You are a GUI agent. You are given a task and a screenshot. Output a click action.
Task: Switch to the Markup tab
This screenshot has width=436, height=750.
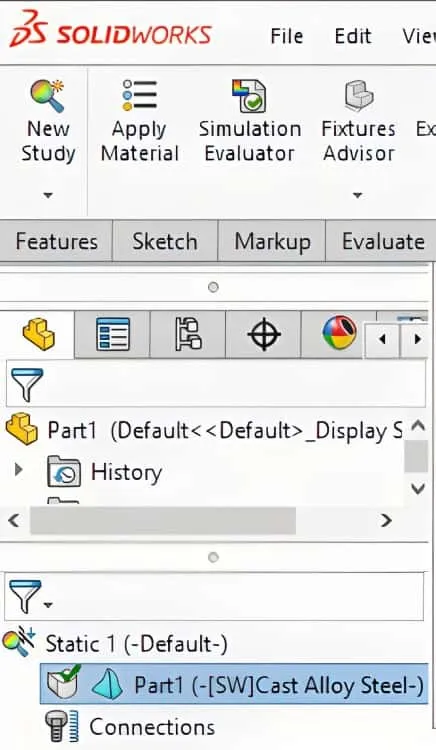click(x=272, y=241)
